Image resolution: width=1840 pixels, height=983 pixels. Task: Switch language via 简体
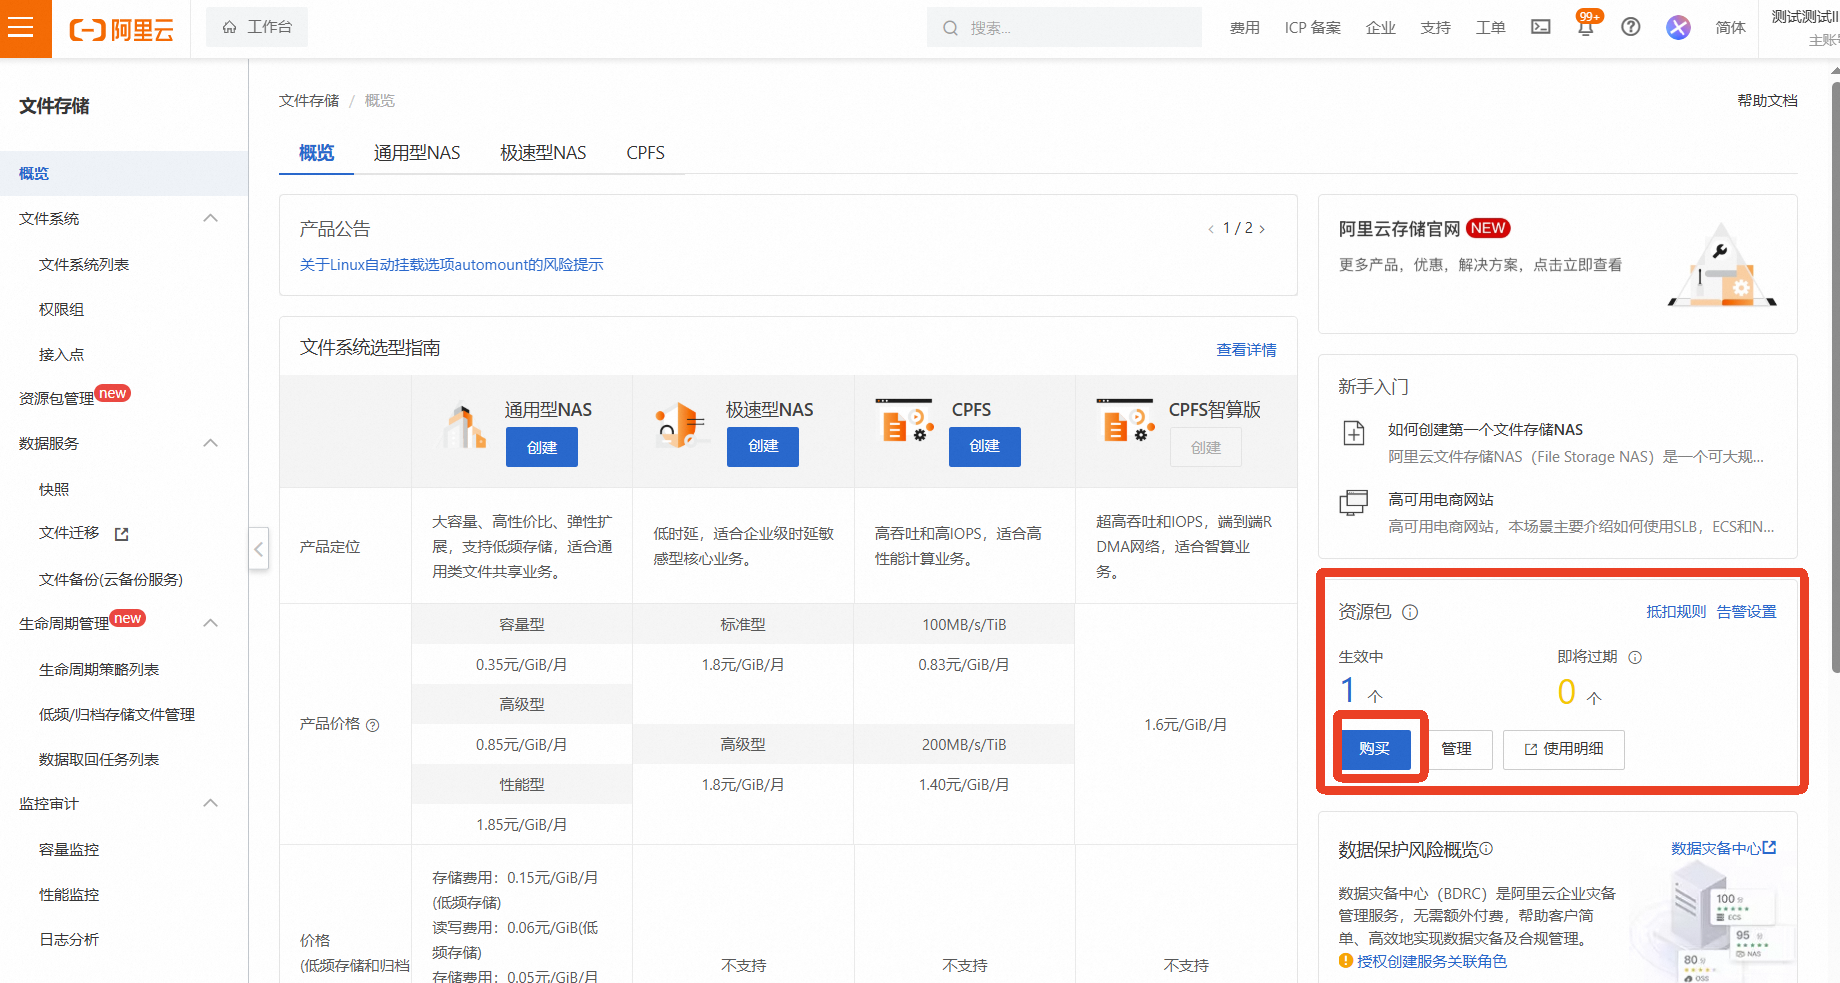tap(1730, 28)
